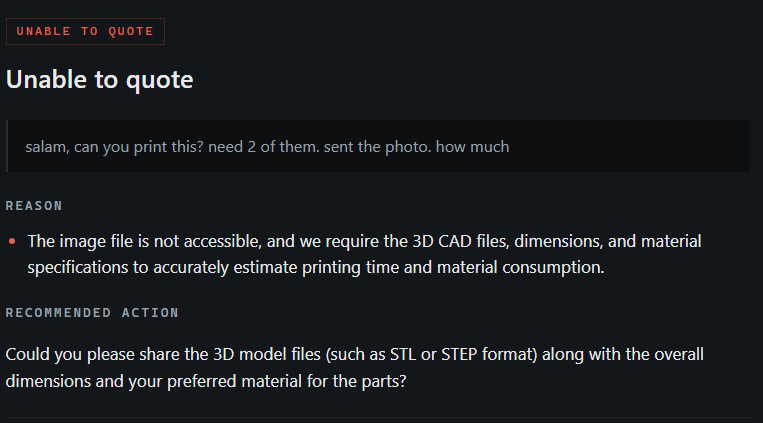This screenshot has height=423, width=763.
Task: Click the red UNABLE TO QUOTE badge
Action: coord(85,32)
